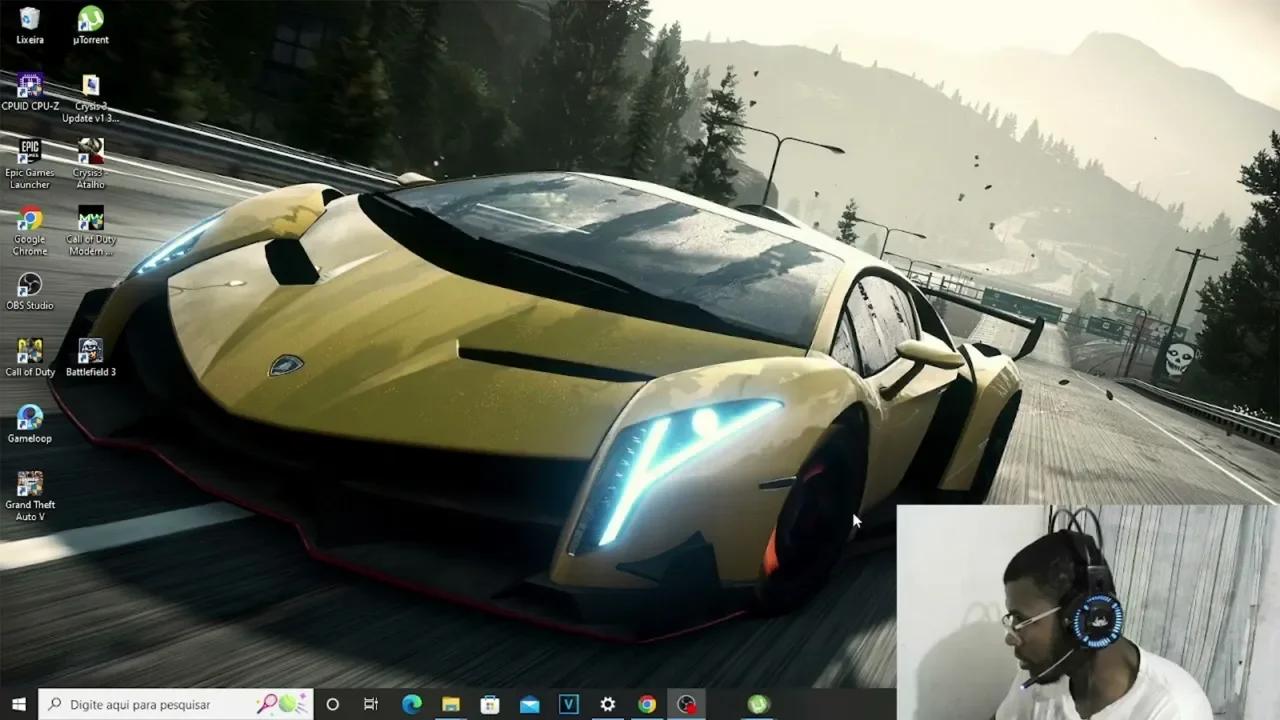
Task: Open Task View in the taskbar
Action: click(x=371, y=704)
